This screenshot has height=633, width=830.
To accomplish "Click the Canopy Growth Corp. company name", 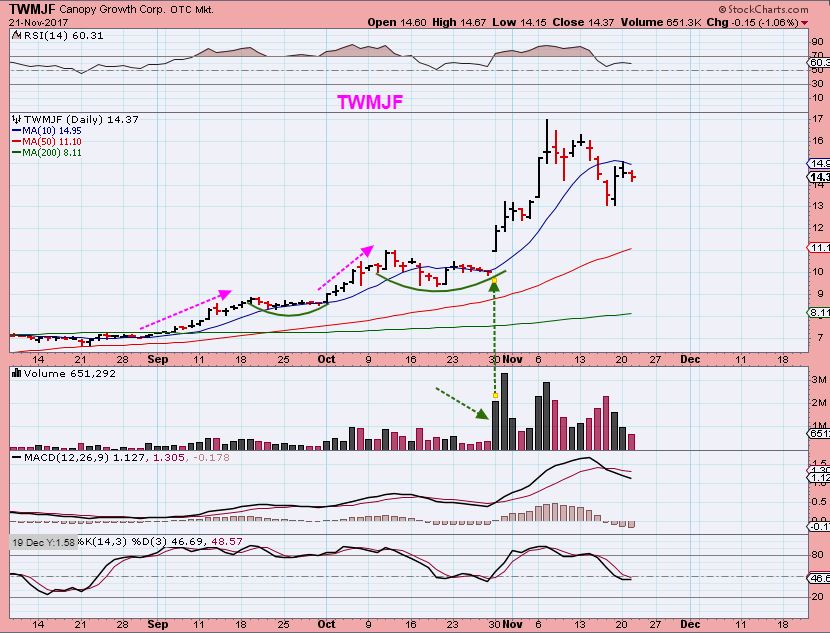I will point(112,10).
